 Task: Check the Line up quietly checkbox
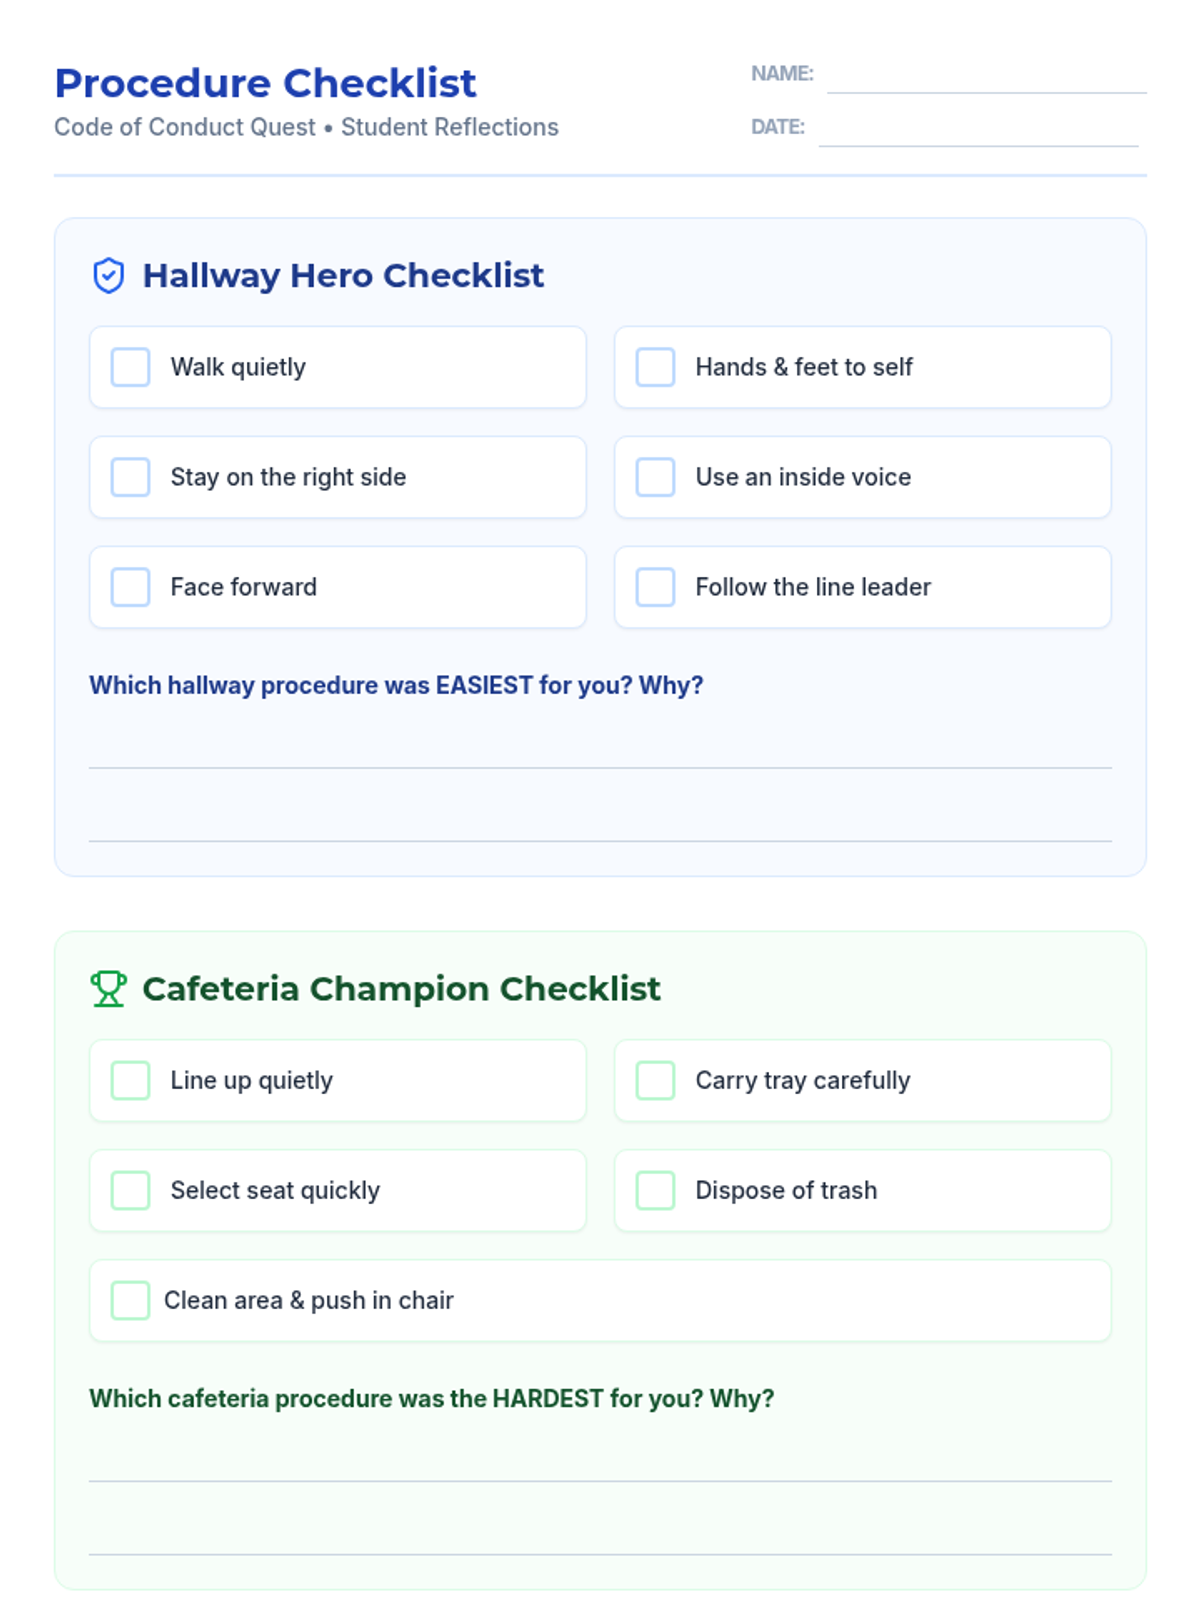[131, 1080]
